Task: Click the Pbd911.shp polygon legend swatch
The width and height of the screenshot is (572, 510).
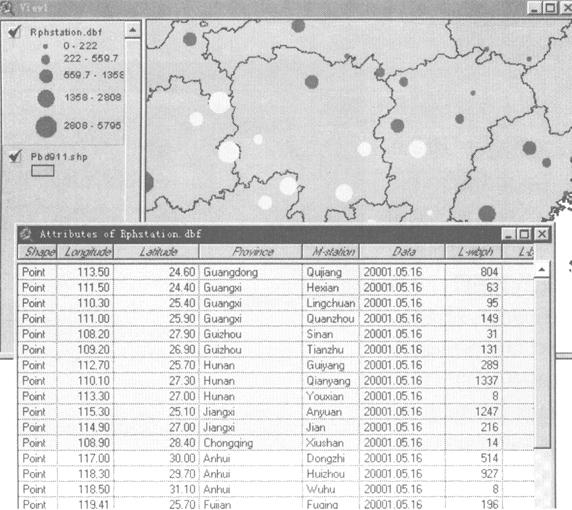Action: pos(43,170)
